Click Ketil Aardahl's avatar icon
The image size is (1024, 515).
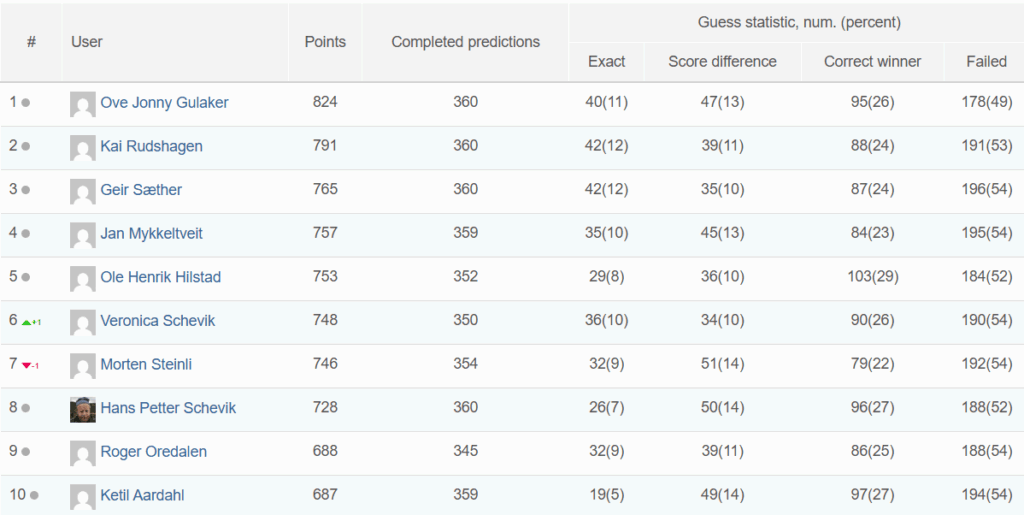[x=83, y=497]
